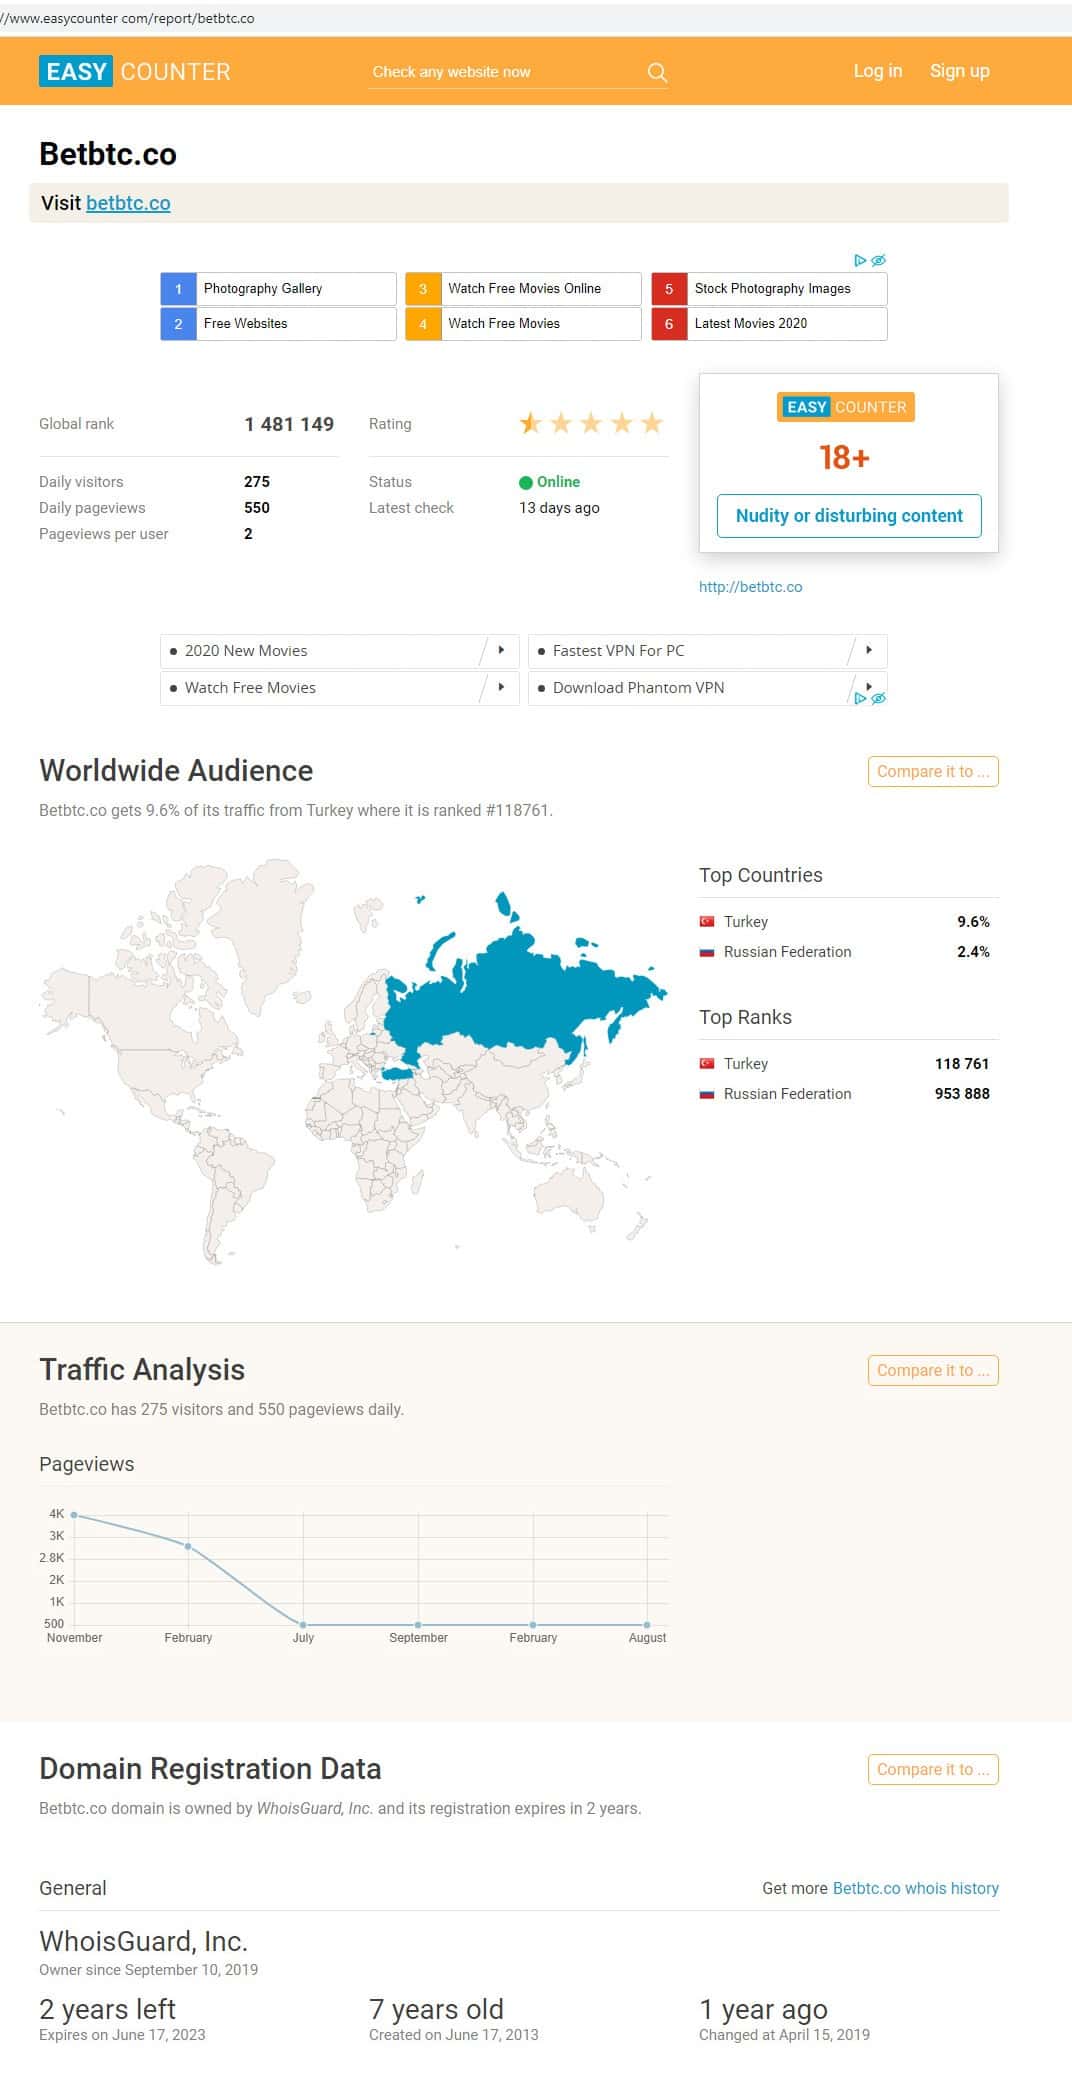
Task: Click Compare it to in Worldwide Audience
Action: 933,771
